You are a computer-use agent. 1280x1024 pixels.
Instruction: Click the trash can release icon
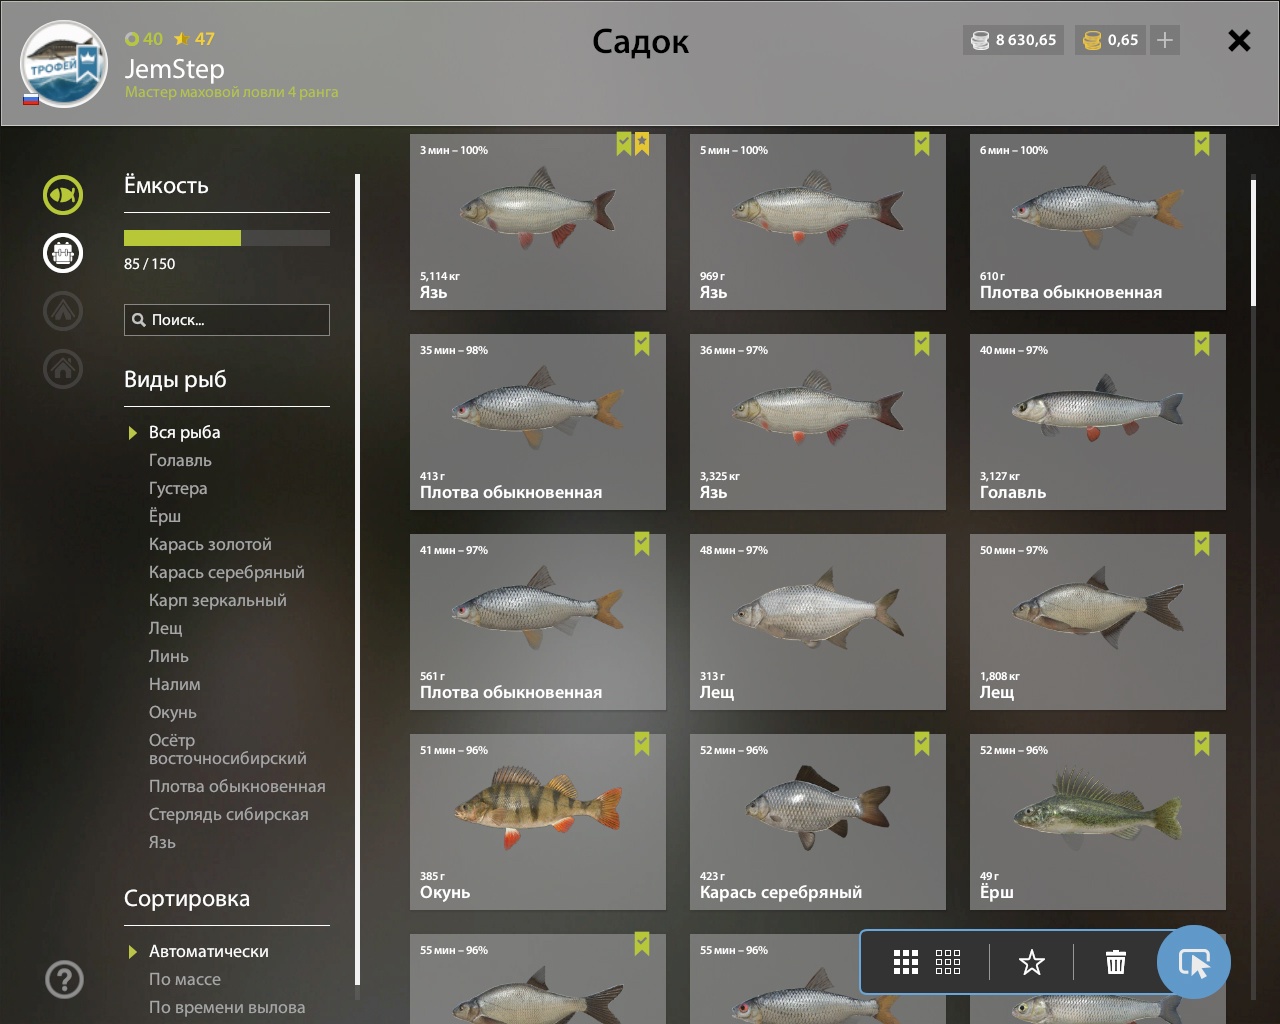pyautogui.click(x=1116, y=963)
